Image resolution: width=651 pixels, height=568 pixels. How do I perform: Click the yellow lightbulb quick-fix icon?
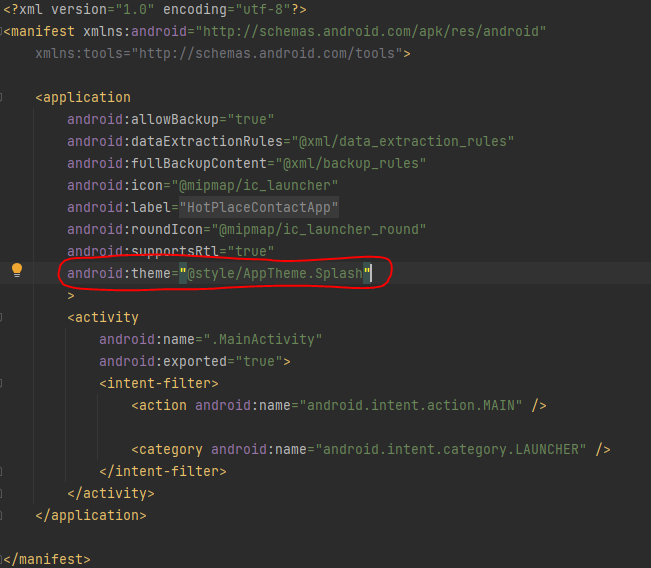point(17,270)
